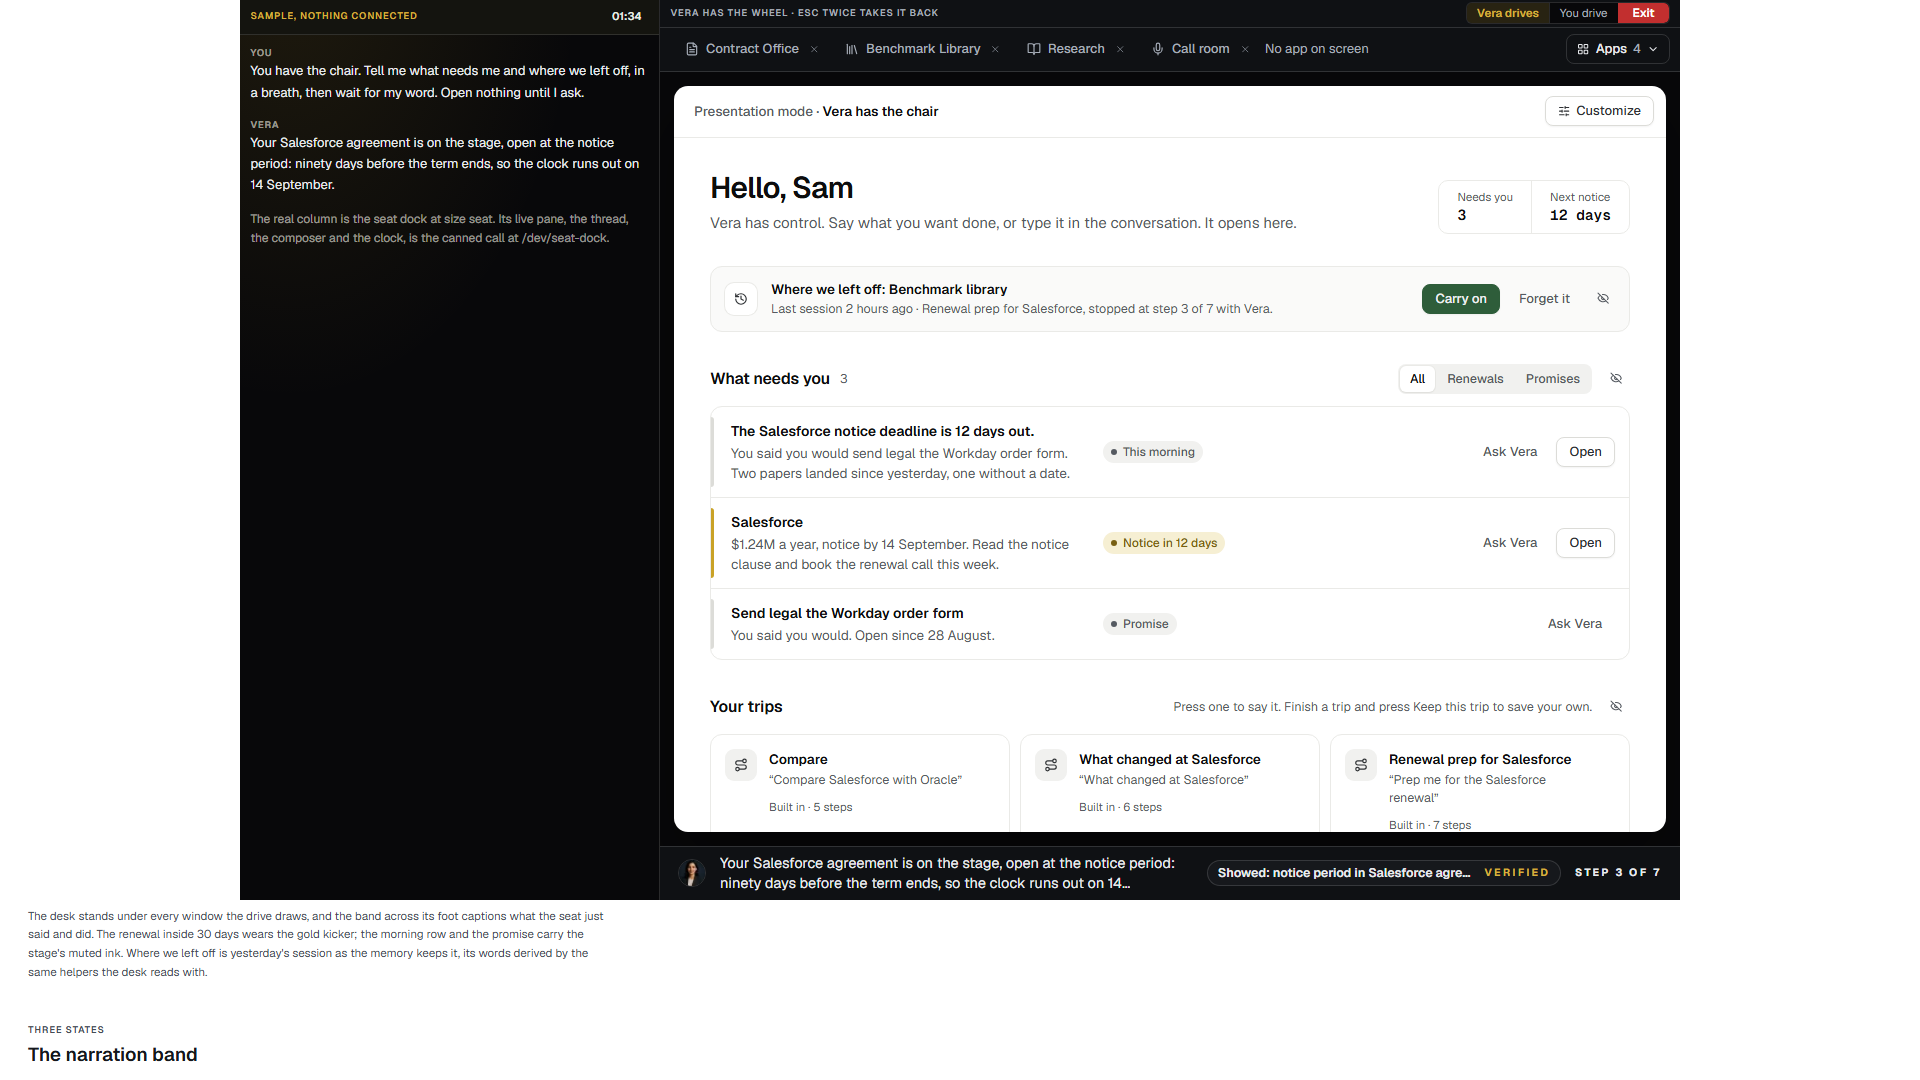
Task: Exit presentation mode with Exit button
Action: [1643, 13]
